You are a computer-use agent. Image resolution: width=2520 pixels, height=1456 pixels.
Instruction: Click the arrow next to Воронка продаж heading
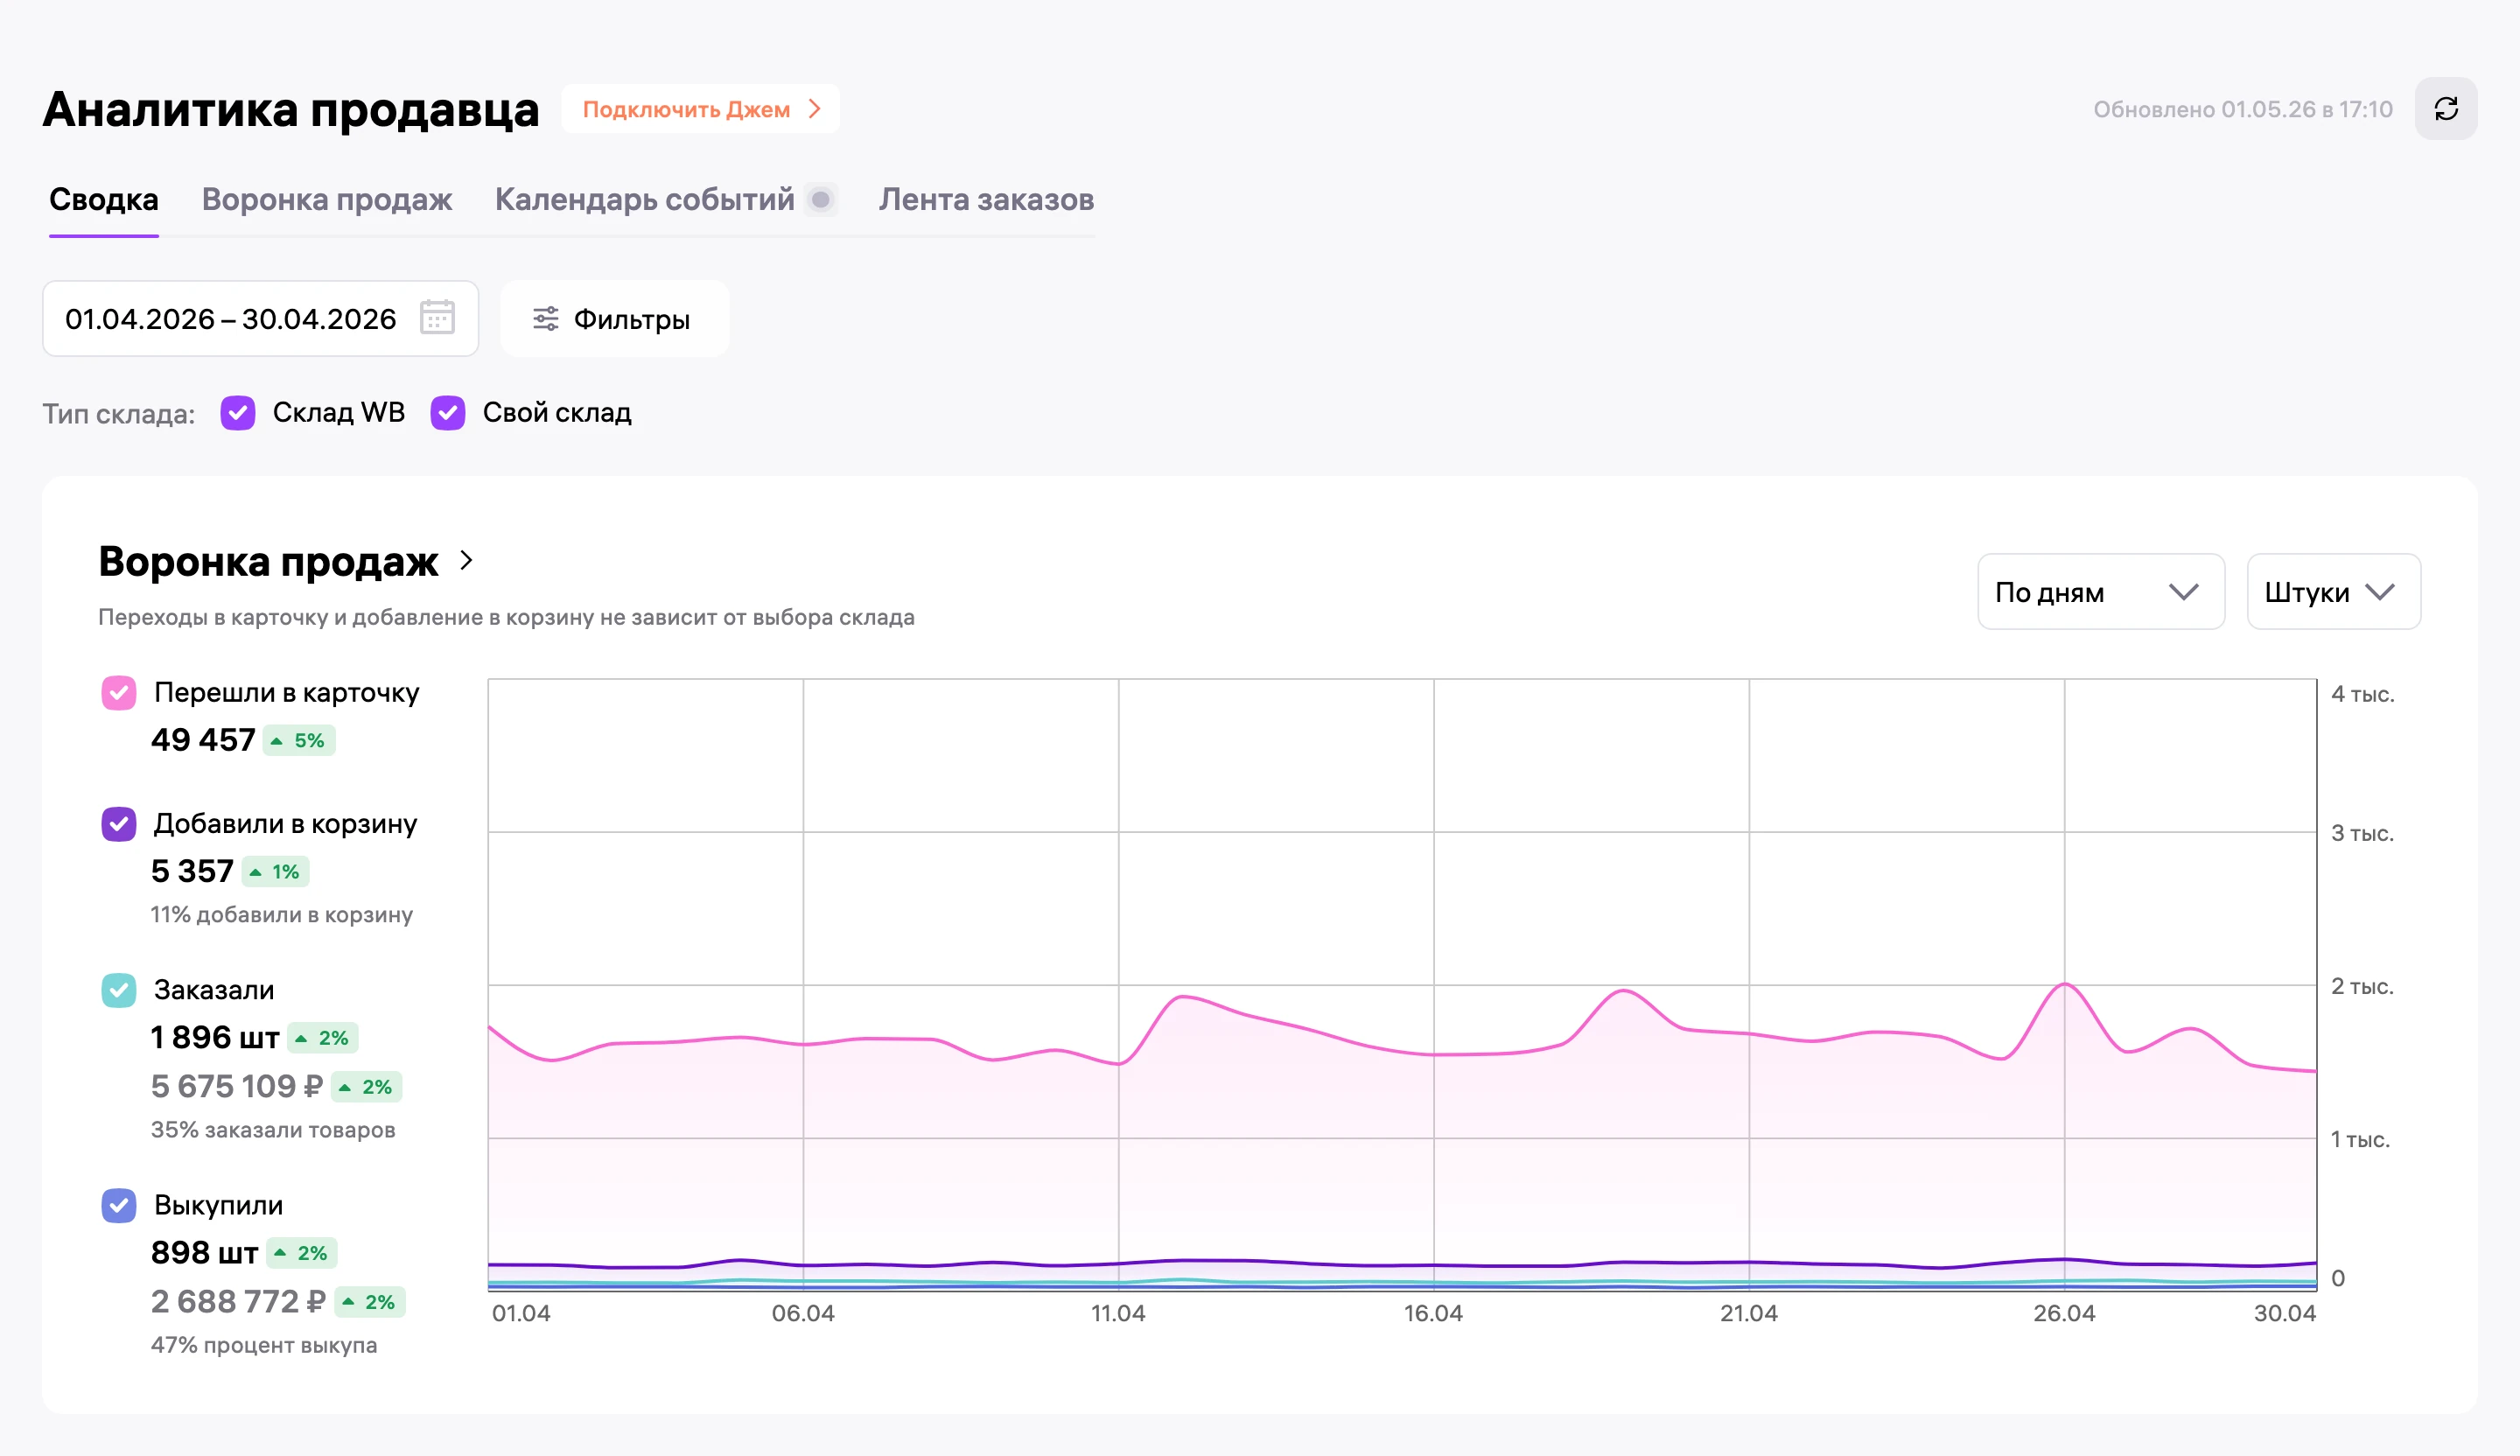466,561
